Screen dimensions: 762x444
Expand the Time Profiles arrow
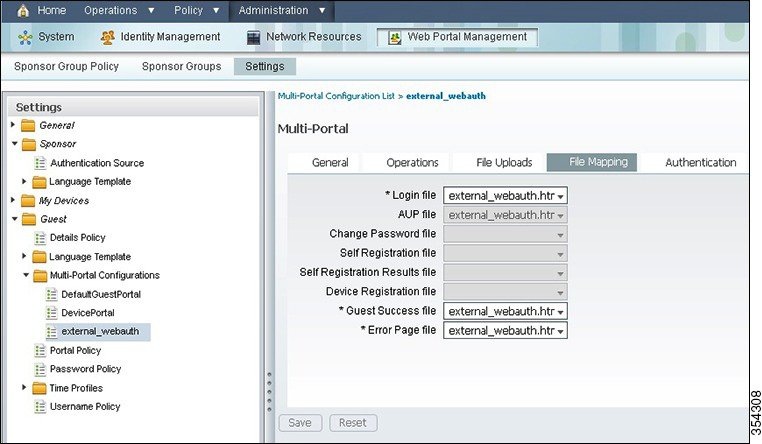point(24,387)
